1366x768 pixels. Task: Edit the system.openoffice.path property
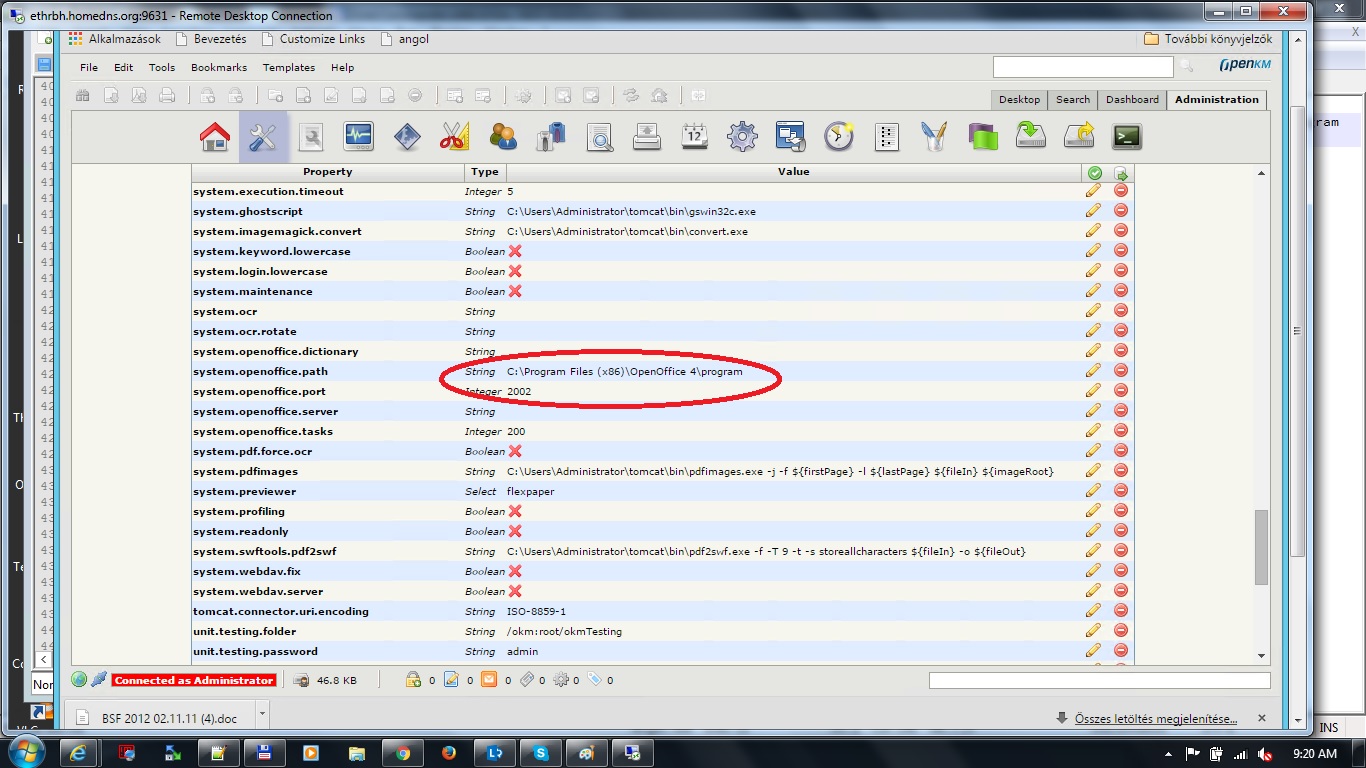(1093, 371)
